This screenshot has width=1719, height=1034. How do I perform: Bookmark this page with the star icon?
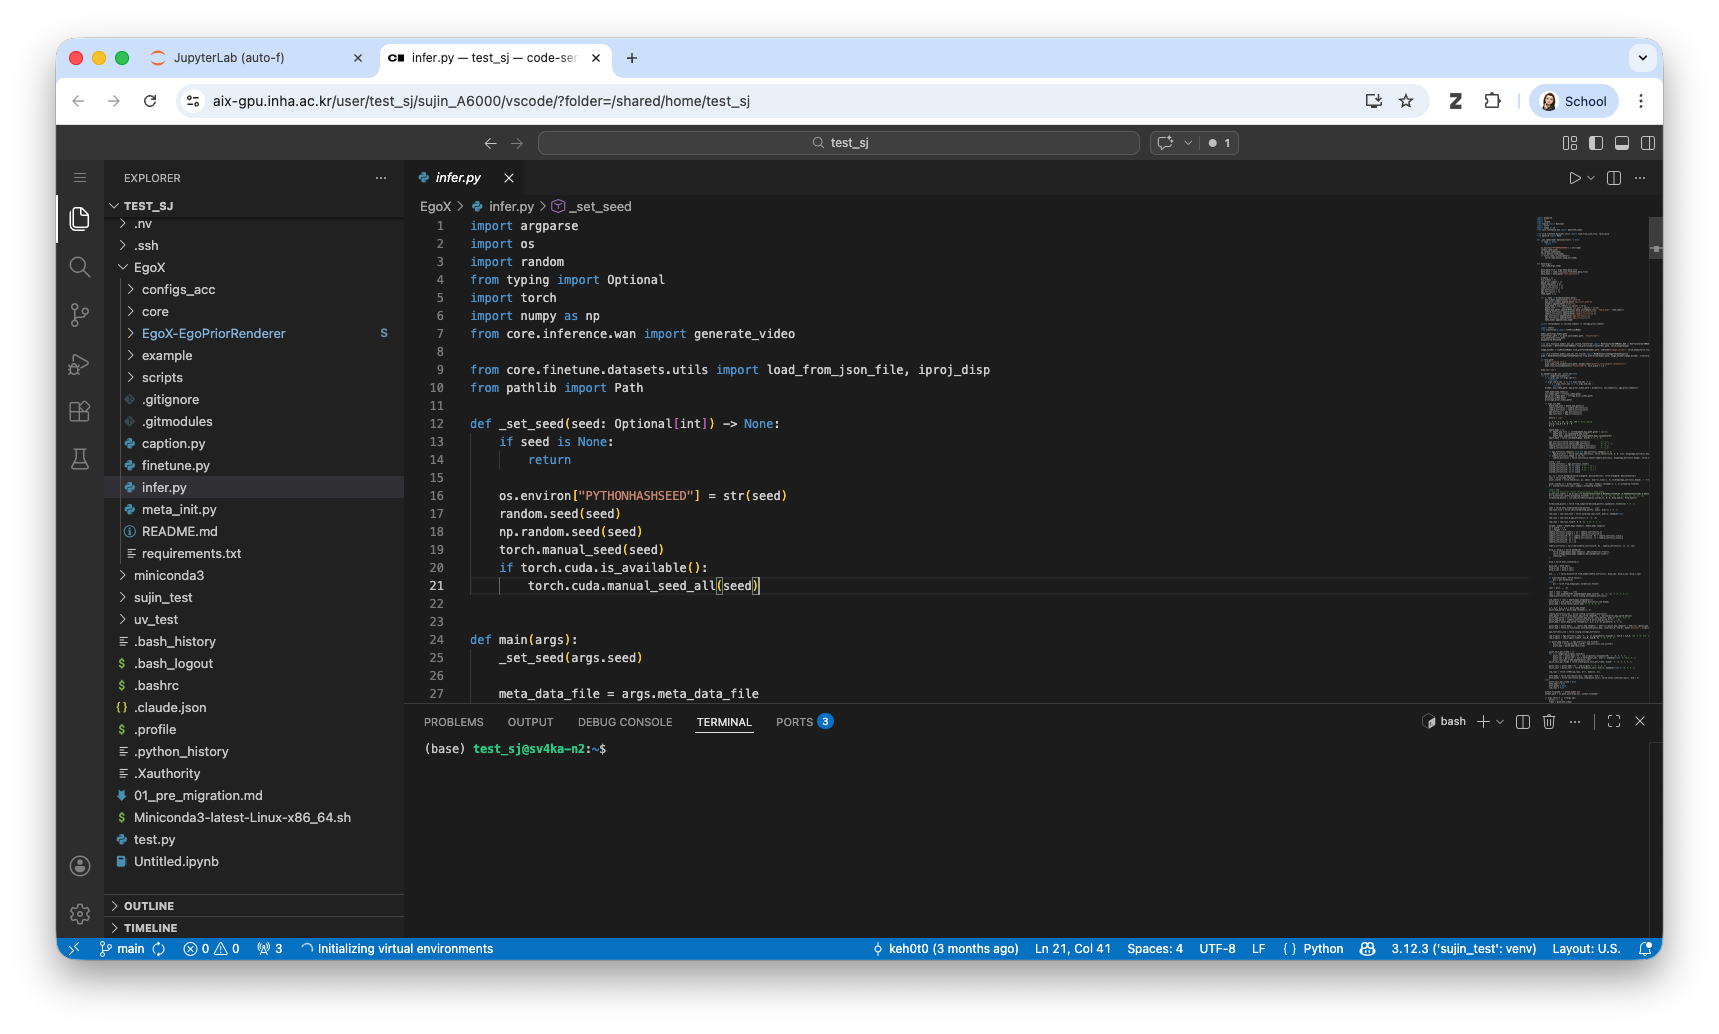[1406, 101]
